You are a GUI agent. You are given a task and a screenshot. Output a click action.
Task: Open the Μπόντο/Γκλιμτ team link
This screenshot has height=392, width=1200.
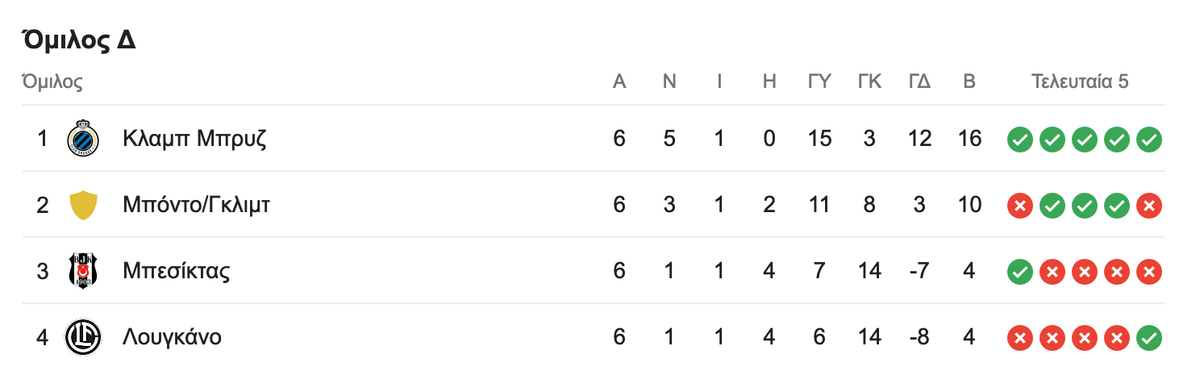click(x=197, y=205)
